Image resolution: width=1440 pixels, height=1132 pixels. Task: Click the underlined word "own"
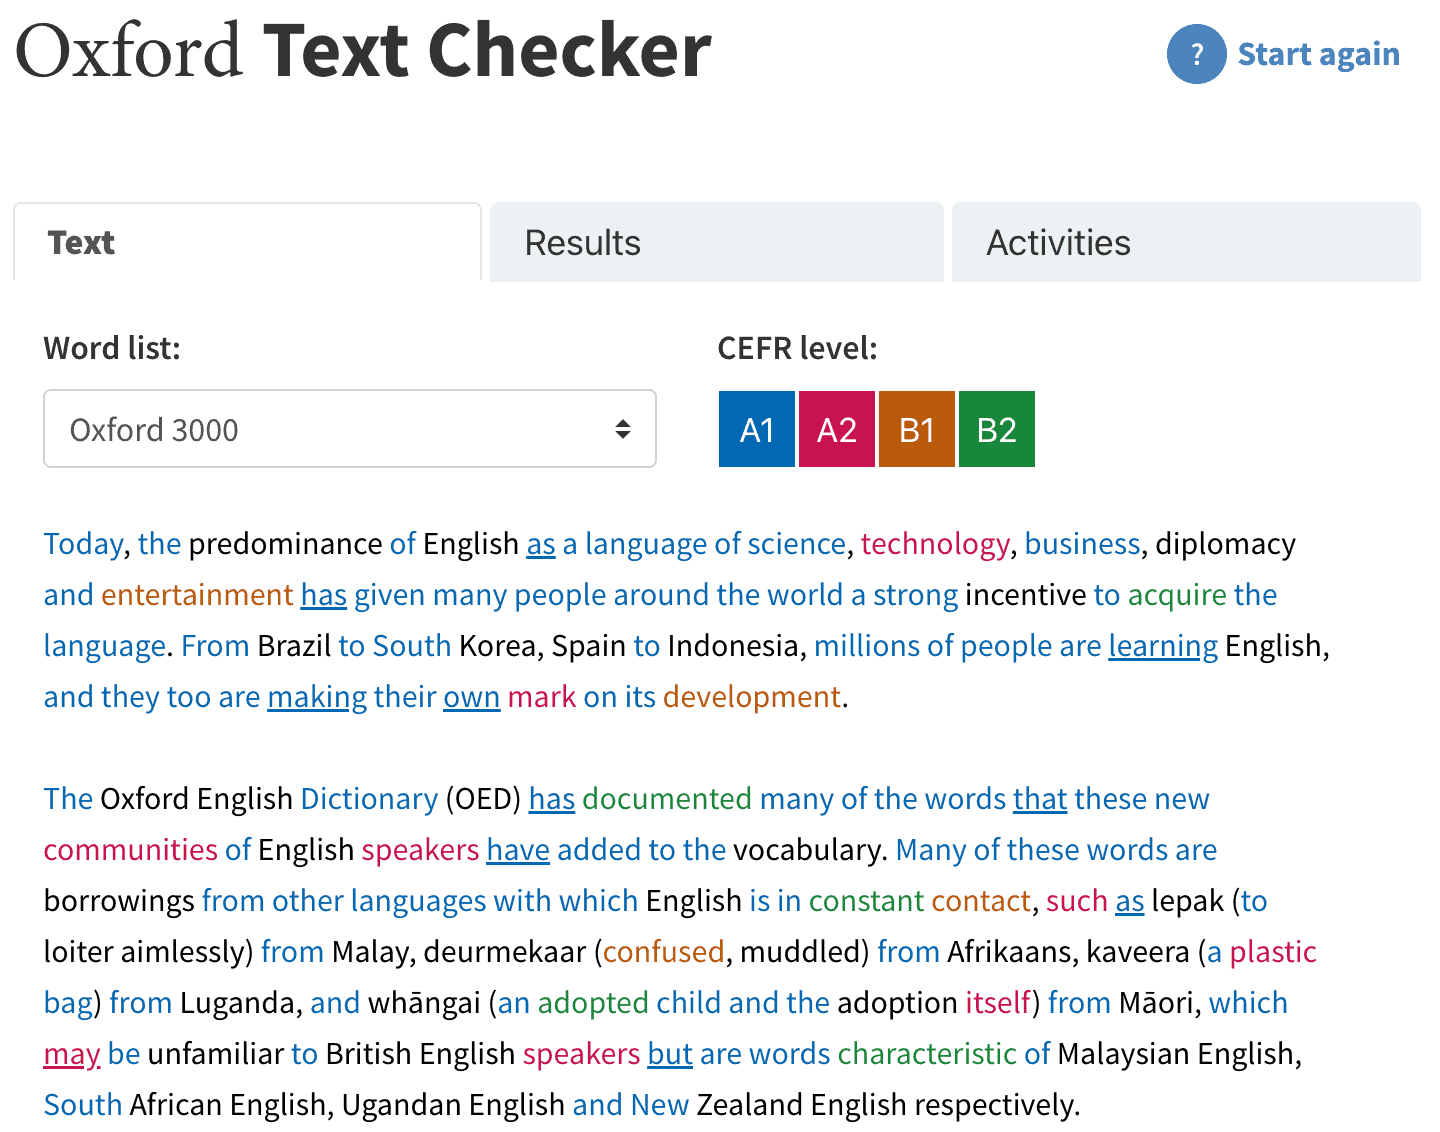pyautogui.click(x=471, y=697)
